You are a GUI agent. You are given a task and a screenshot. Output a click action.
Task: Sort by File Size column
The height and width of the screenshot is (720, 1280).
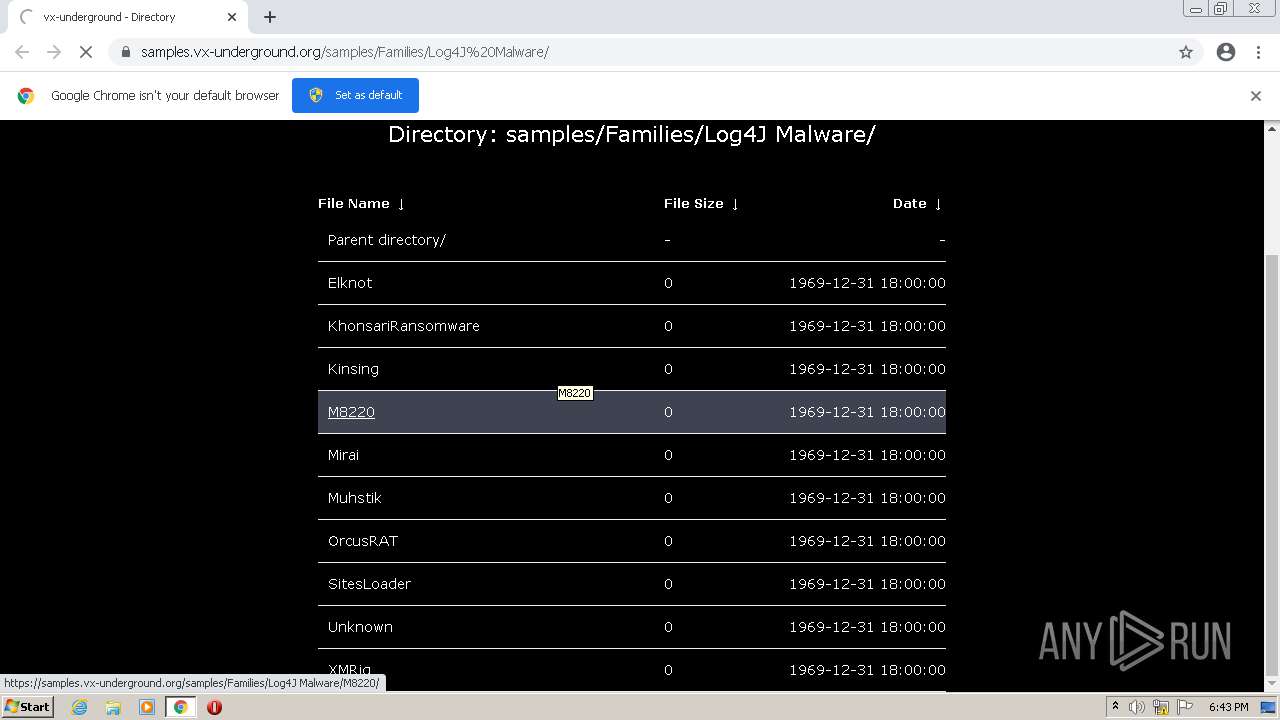click(x=701, y=203)
